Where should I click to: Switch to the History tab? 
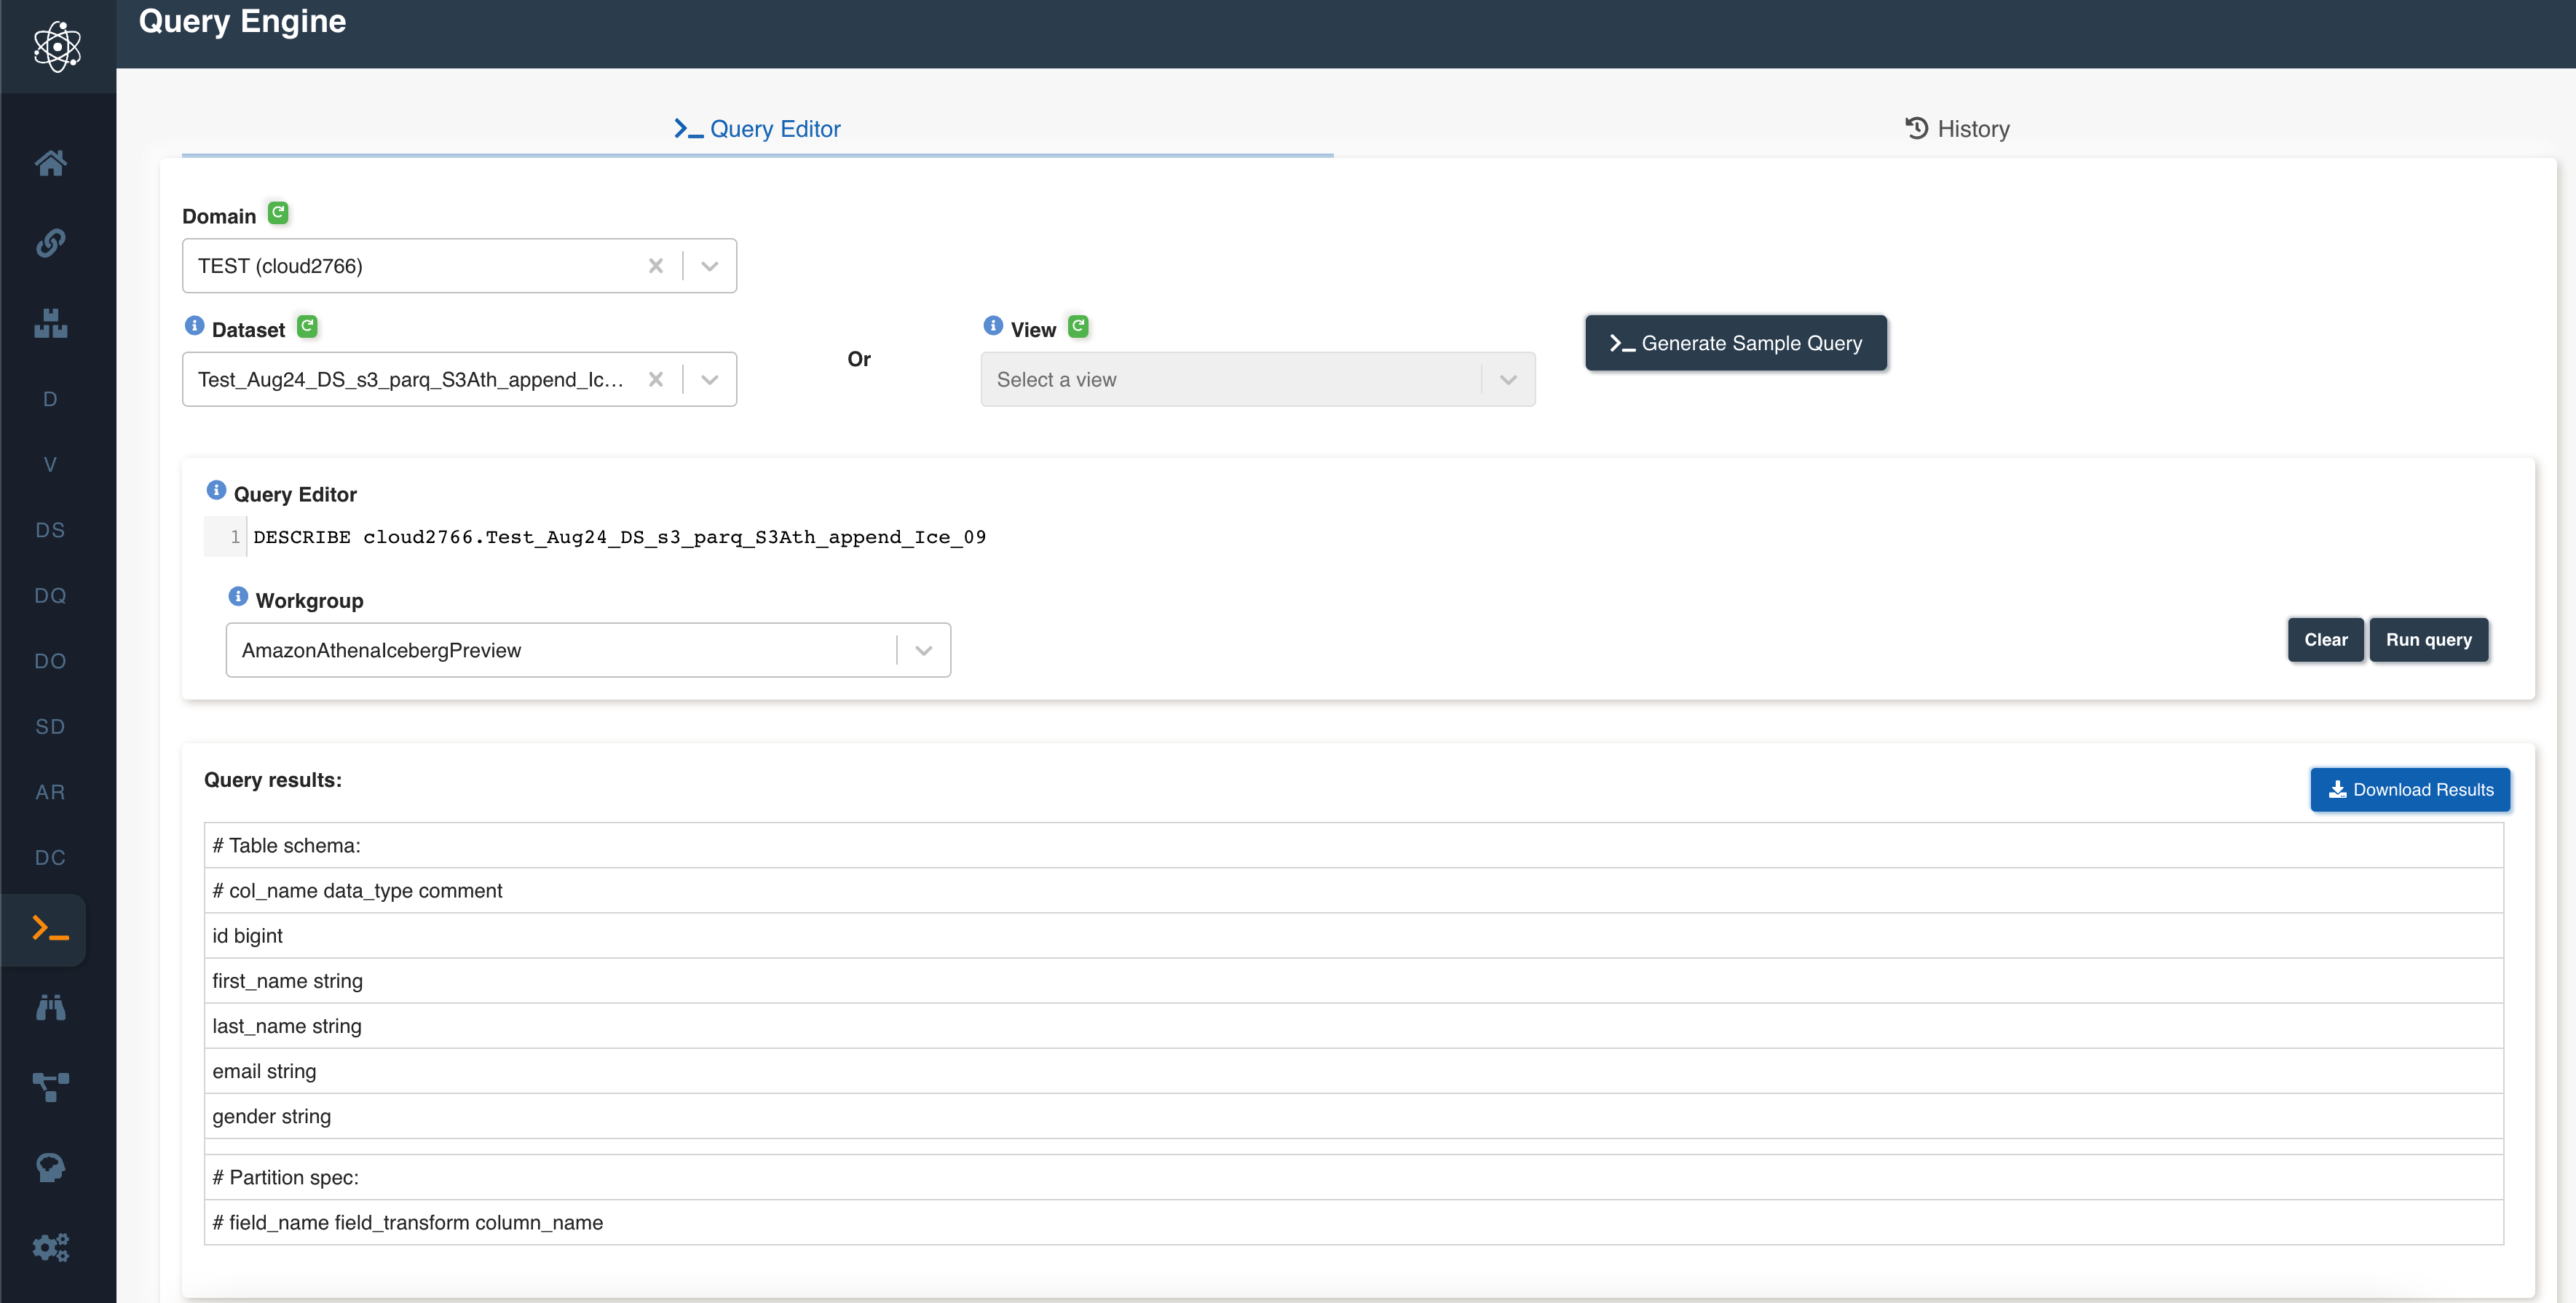click(1957, 129)
